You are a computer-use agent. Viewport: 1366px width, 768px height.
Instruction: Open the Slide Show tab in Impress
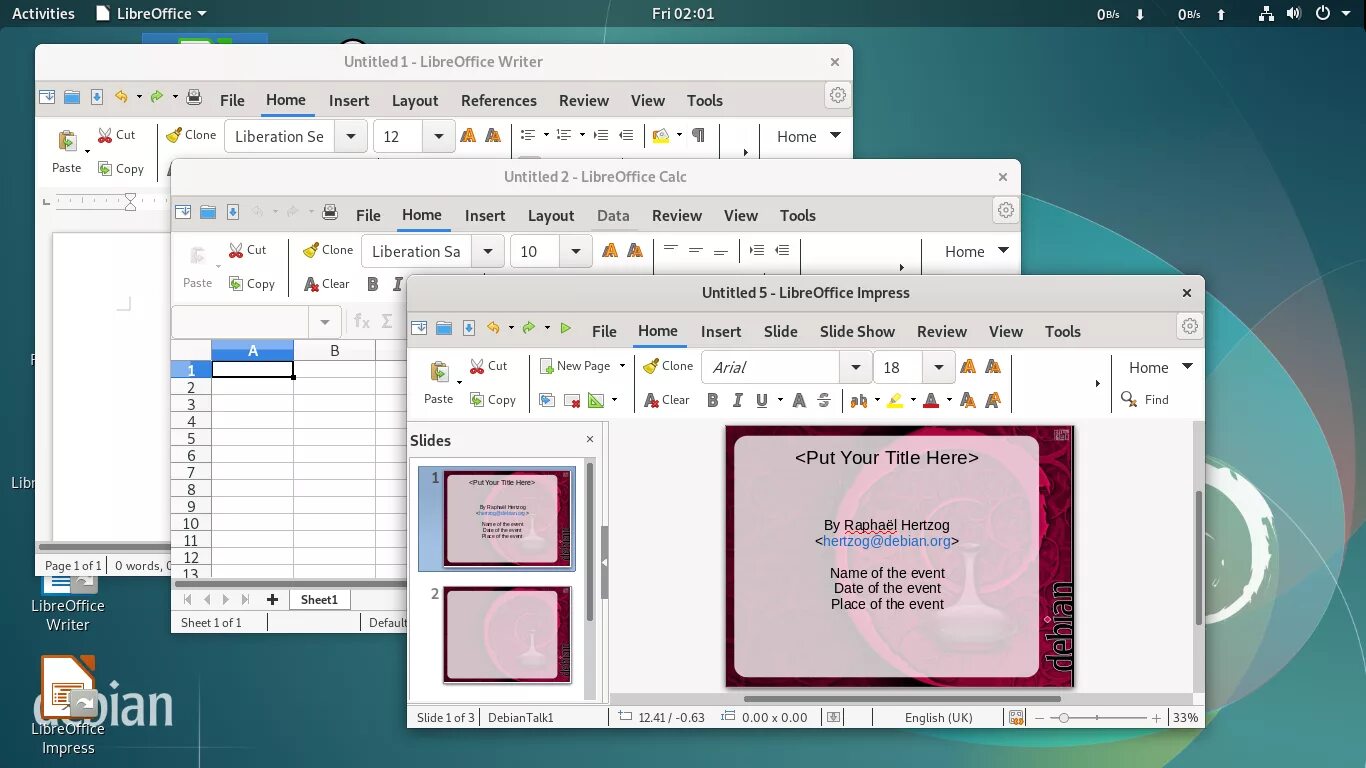point(857,331)
